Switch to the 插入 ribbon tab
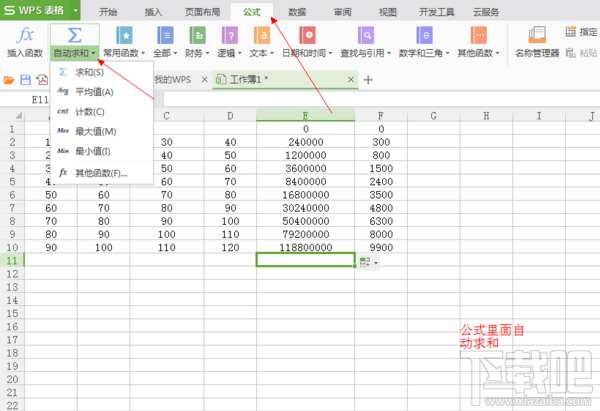The image size is (600, 411). pos(153,12)
